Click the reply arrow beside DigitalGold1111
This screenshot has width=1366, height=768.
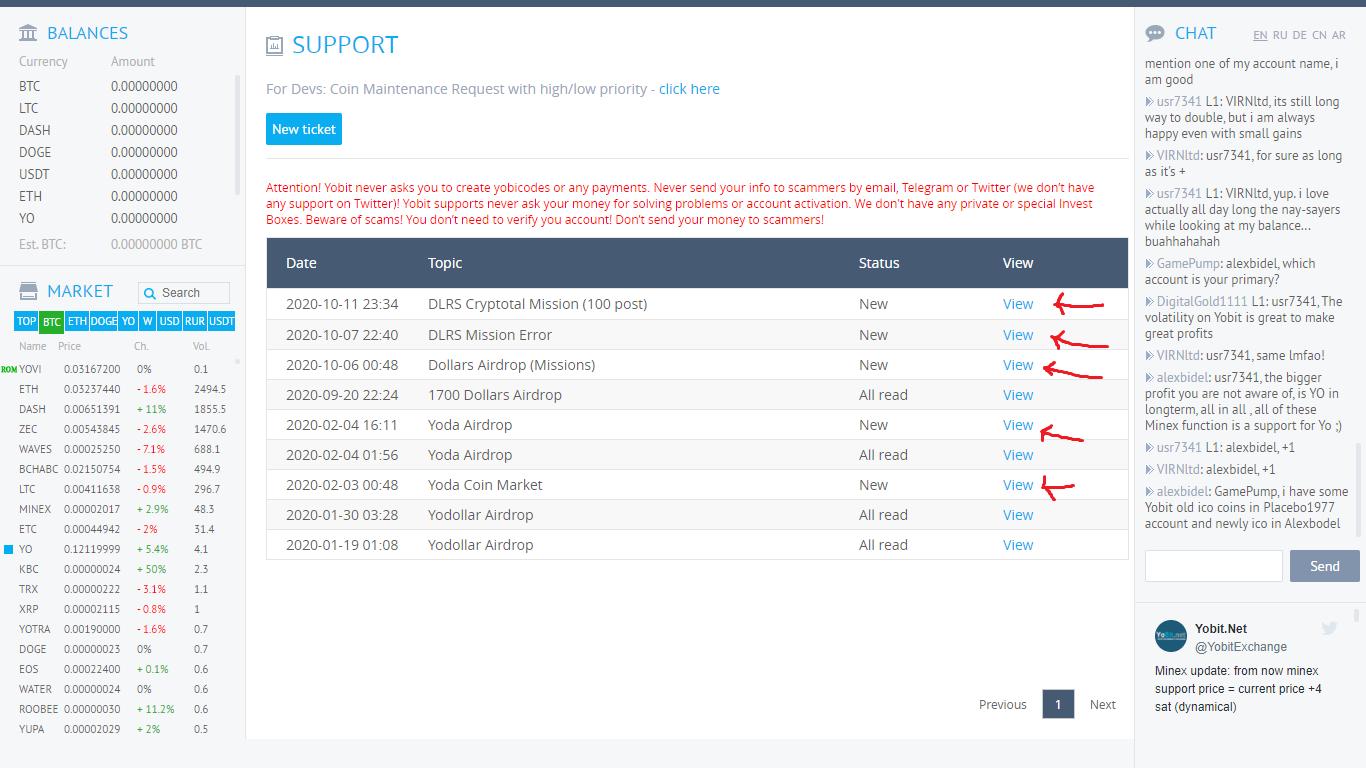coord(1149,302)
